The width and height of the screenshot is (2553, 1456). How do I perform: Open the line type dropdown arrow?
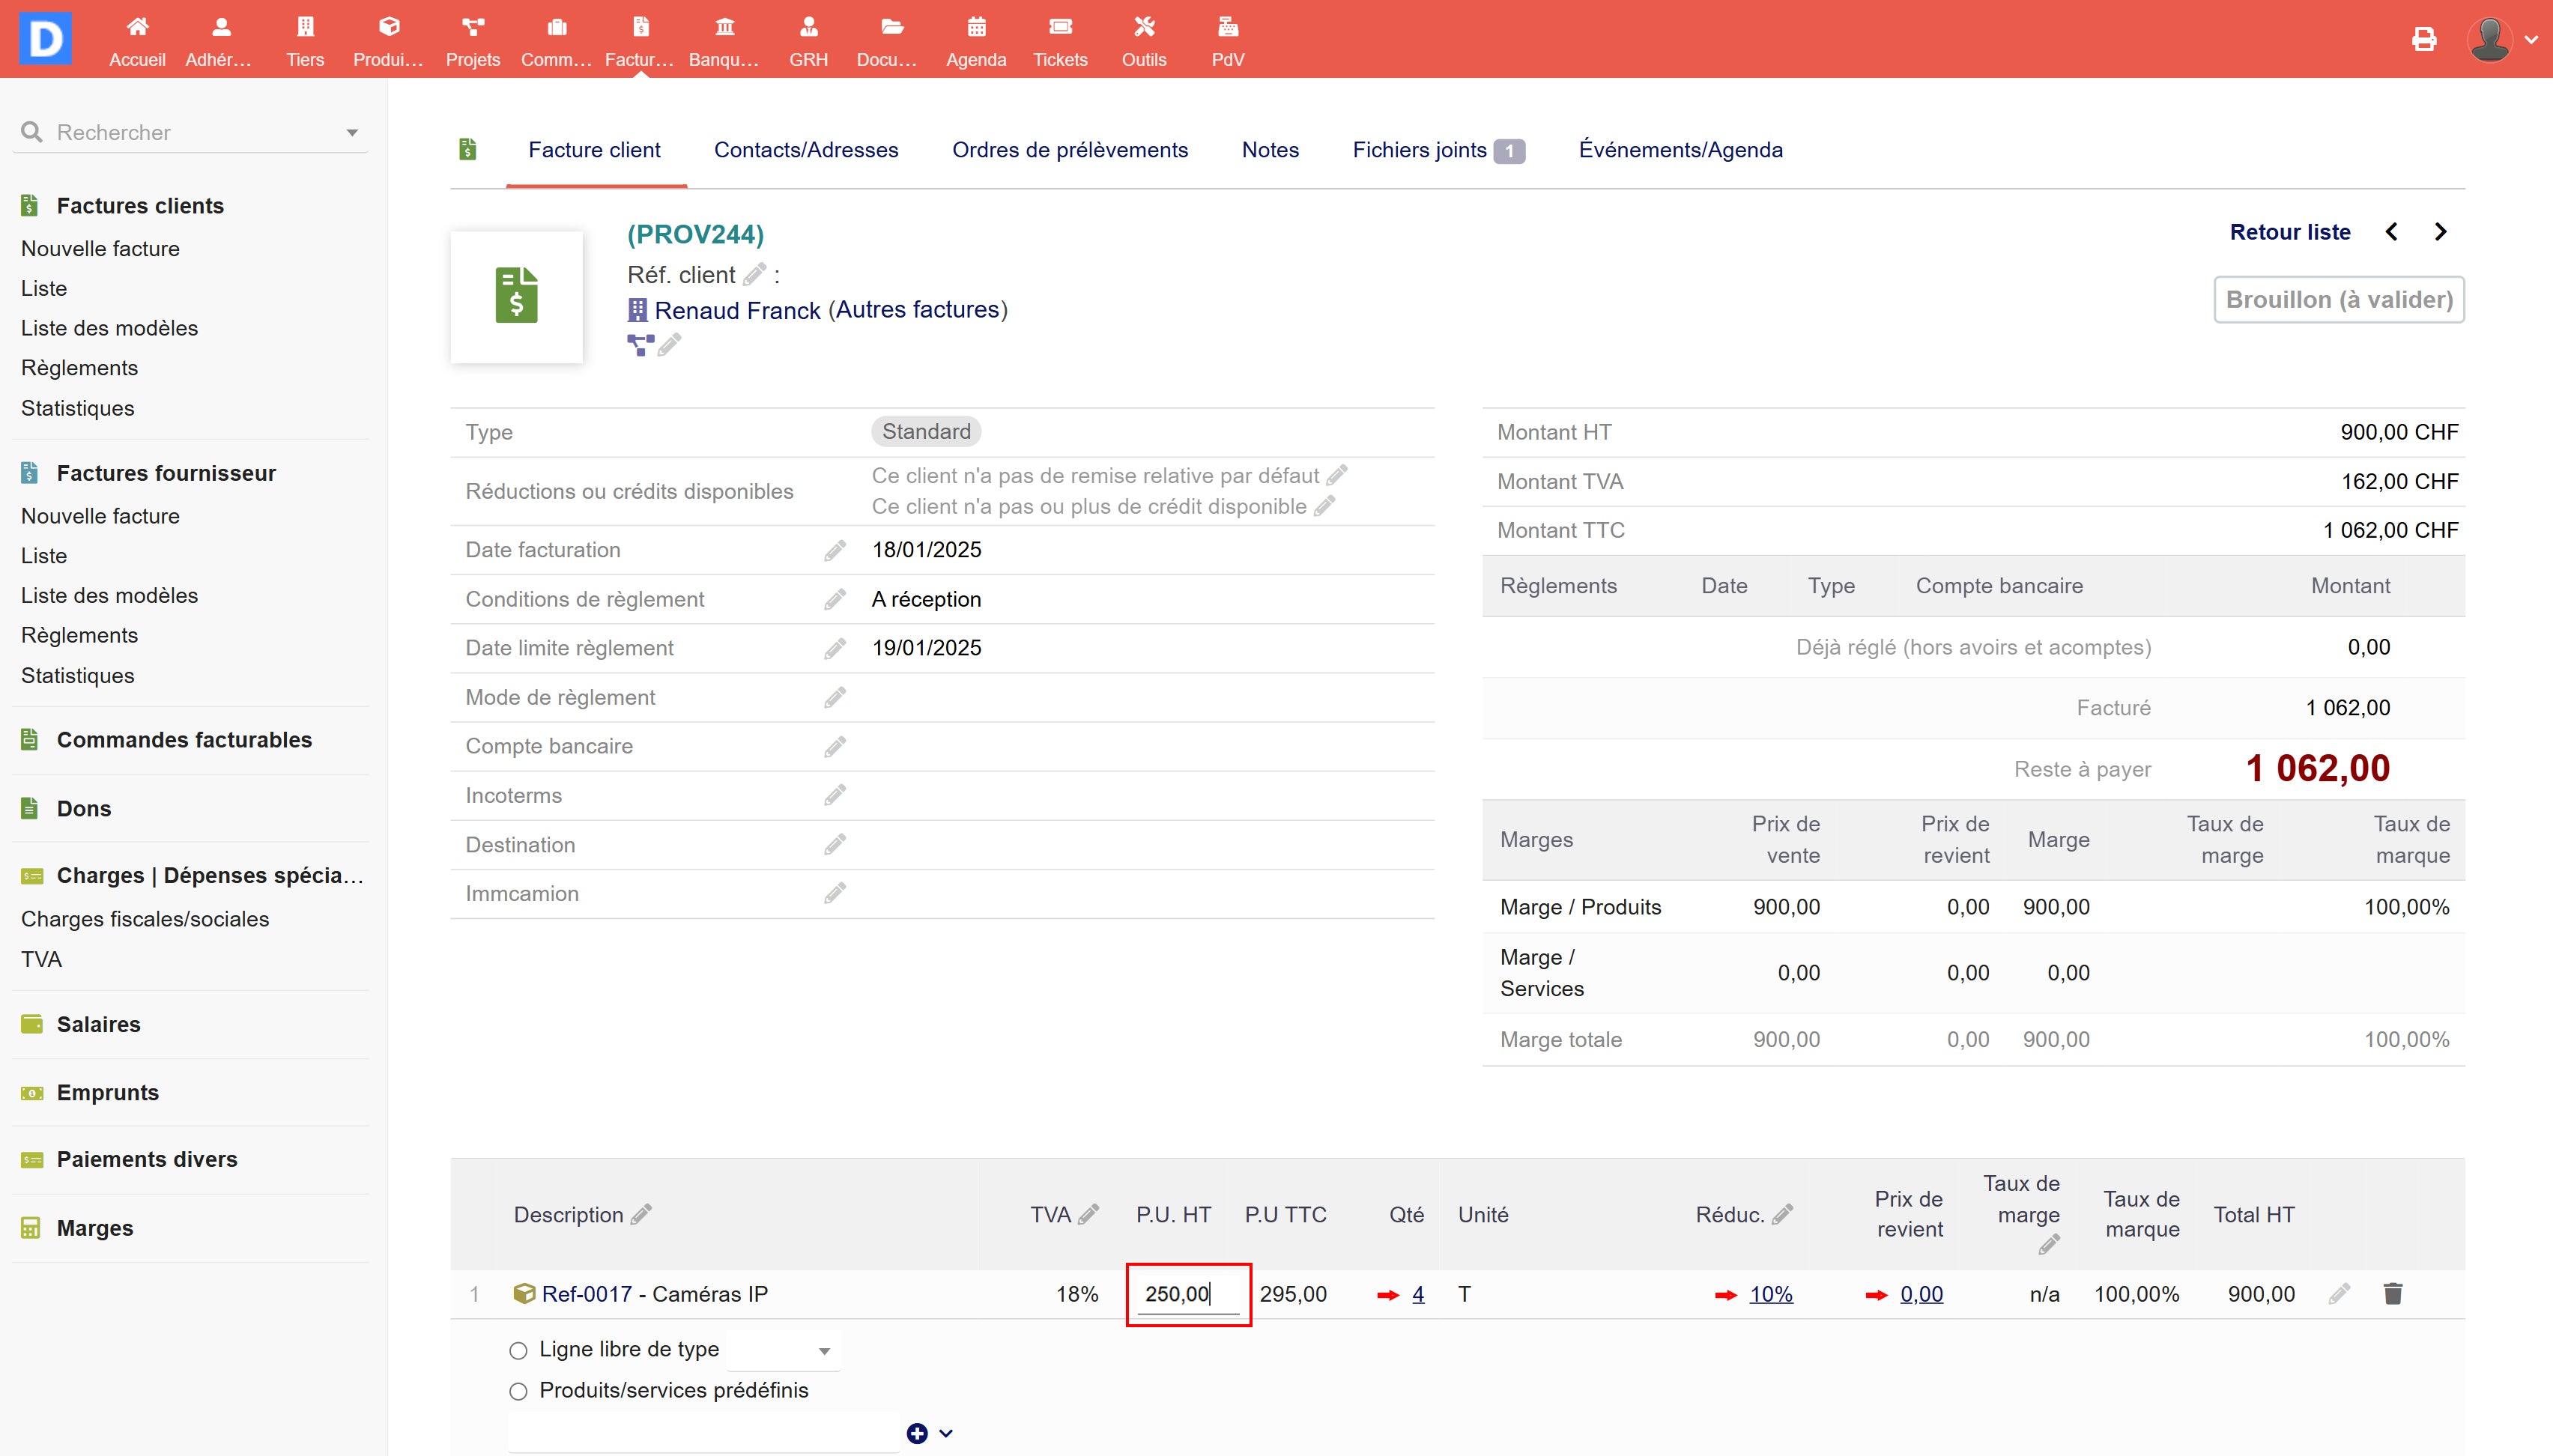tap(824, 1351)
